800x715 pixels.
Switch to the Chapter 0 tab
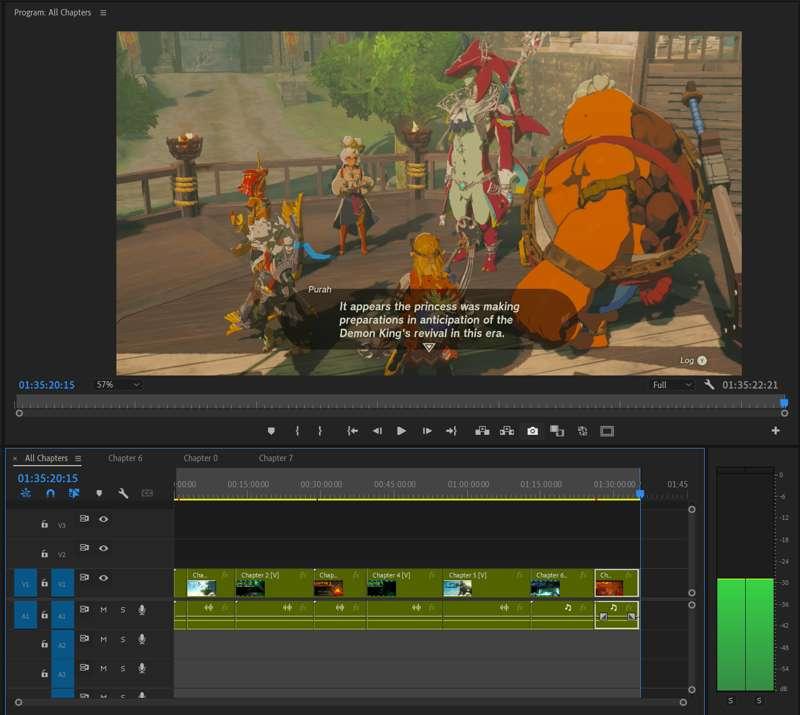point(201,458)
